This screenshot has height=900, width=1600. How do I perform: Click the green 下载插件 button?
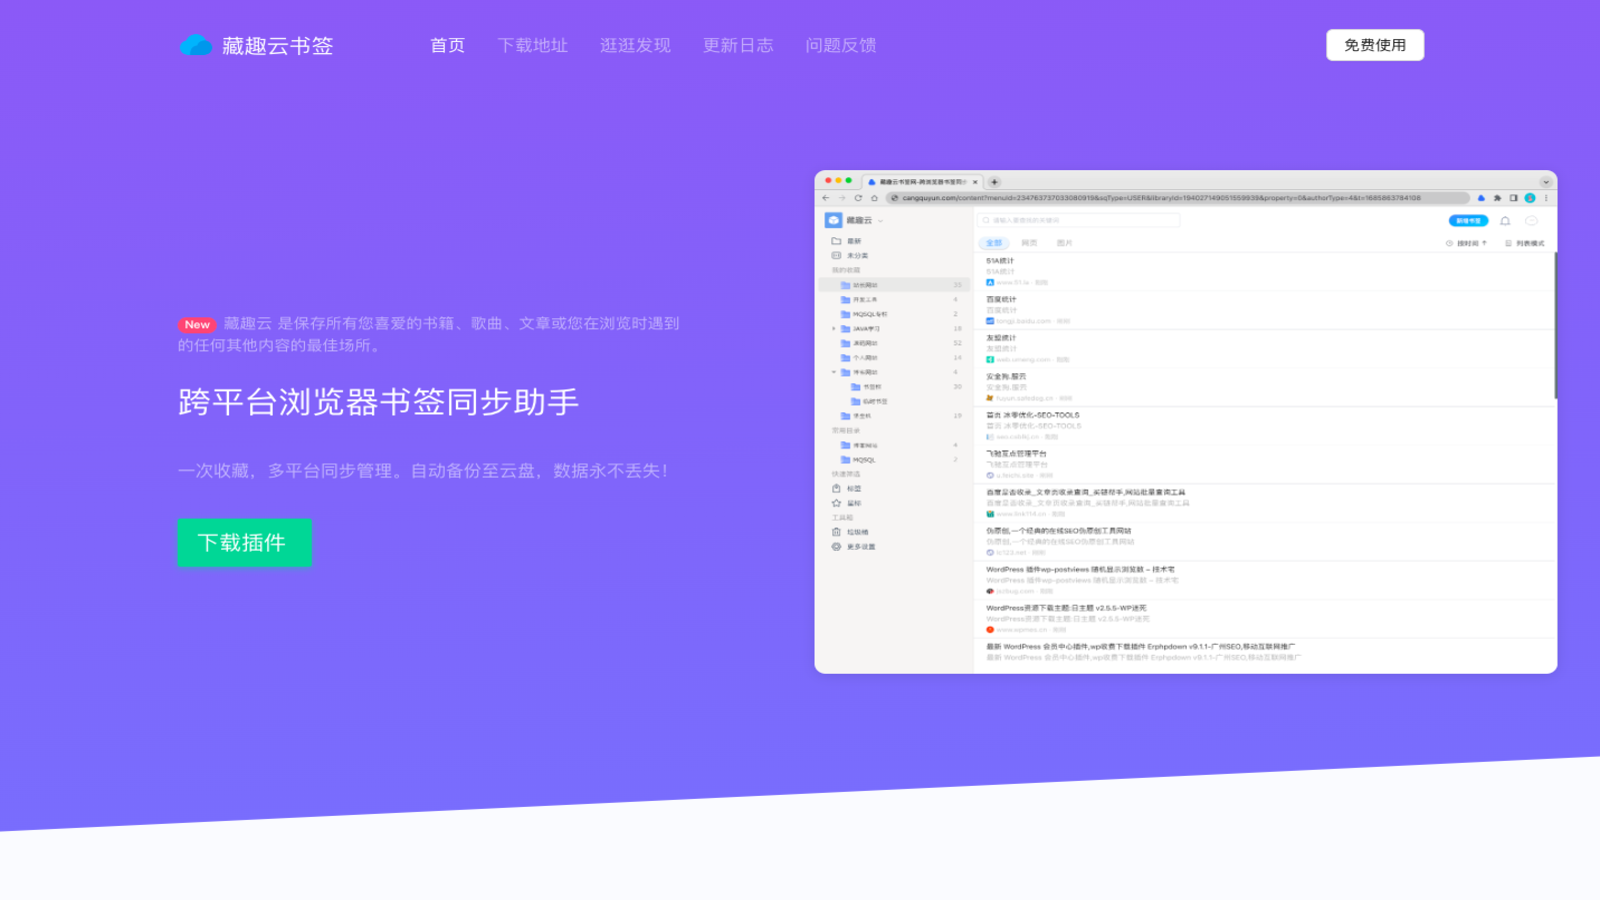[244, 542]
